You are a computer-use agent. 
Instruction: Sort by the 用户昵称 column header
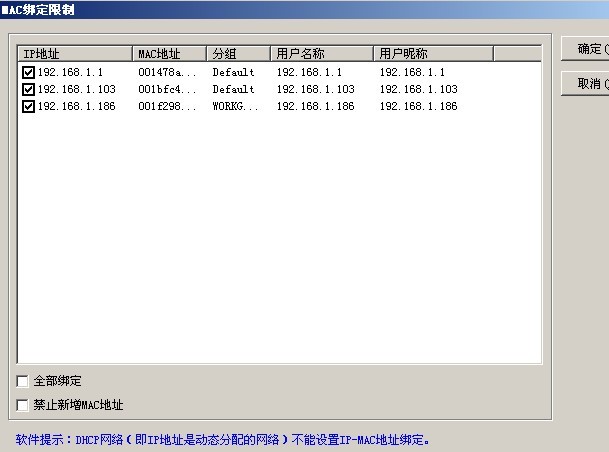433,54
